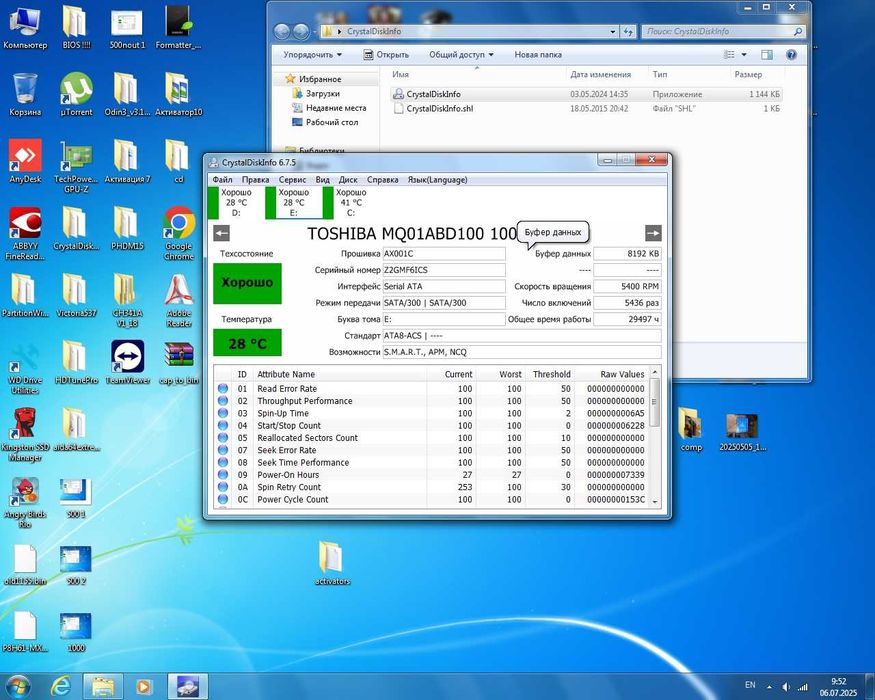Viewport: 875px width, 700px height.
Task: Open the Язык(Language) menu
Action: [438, 180]
